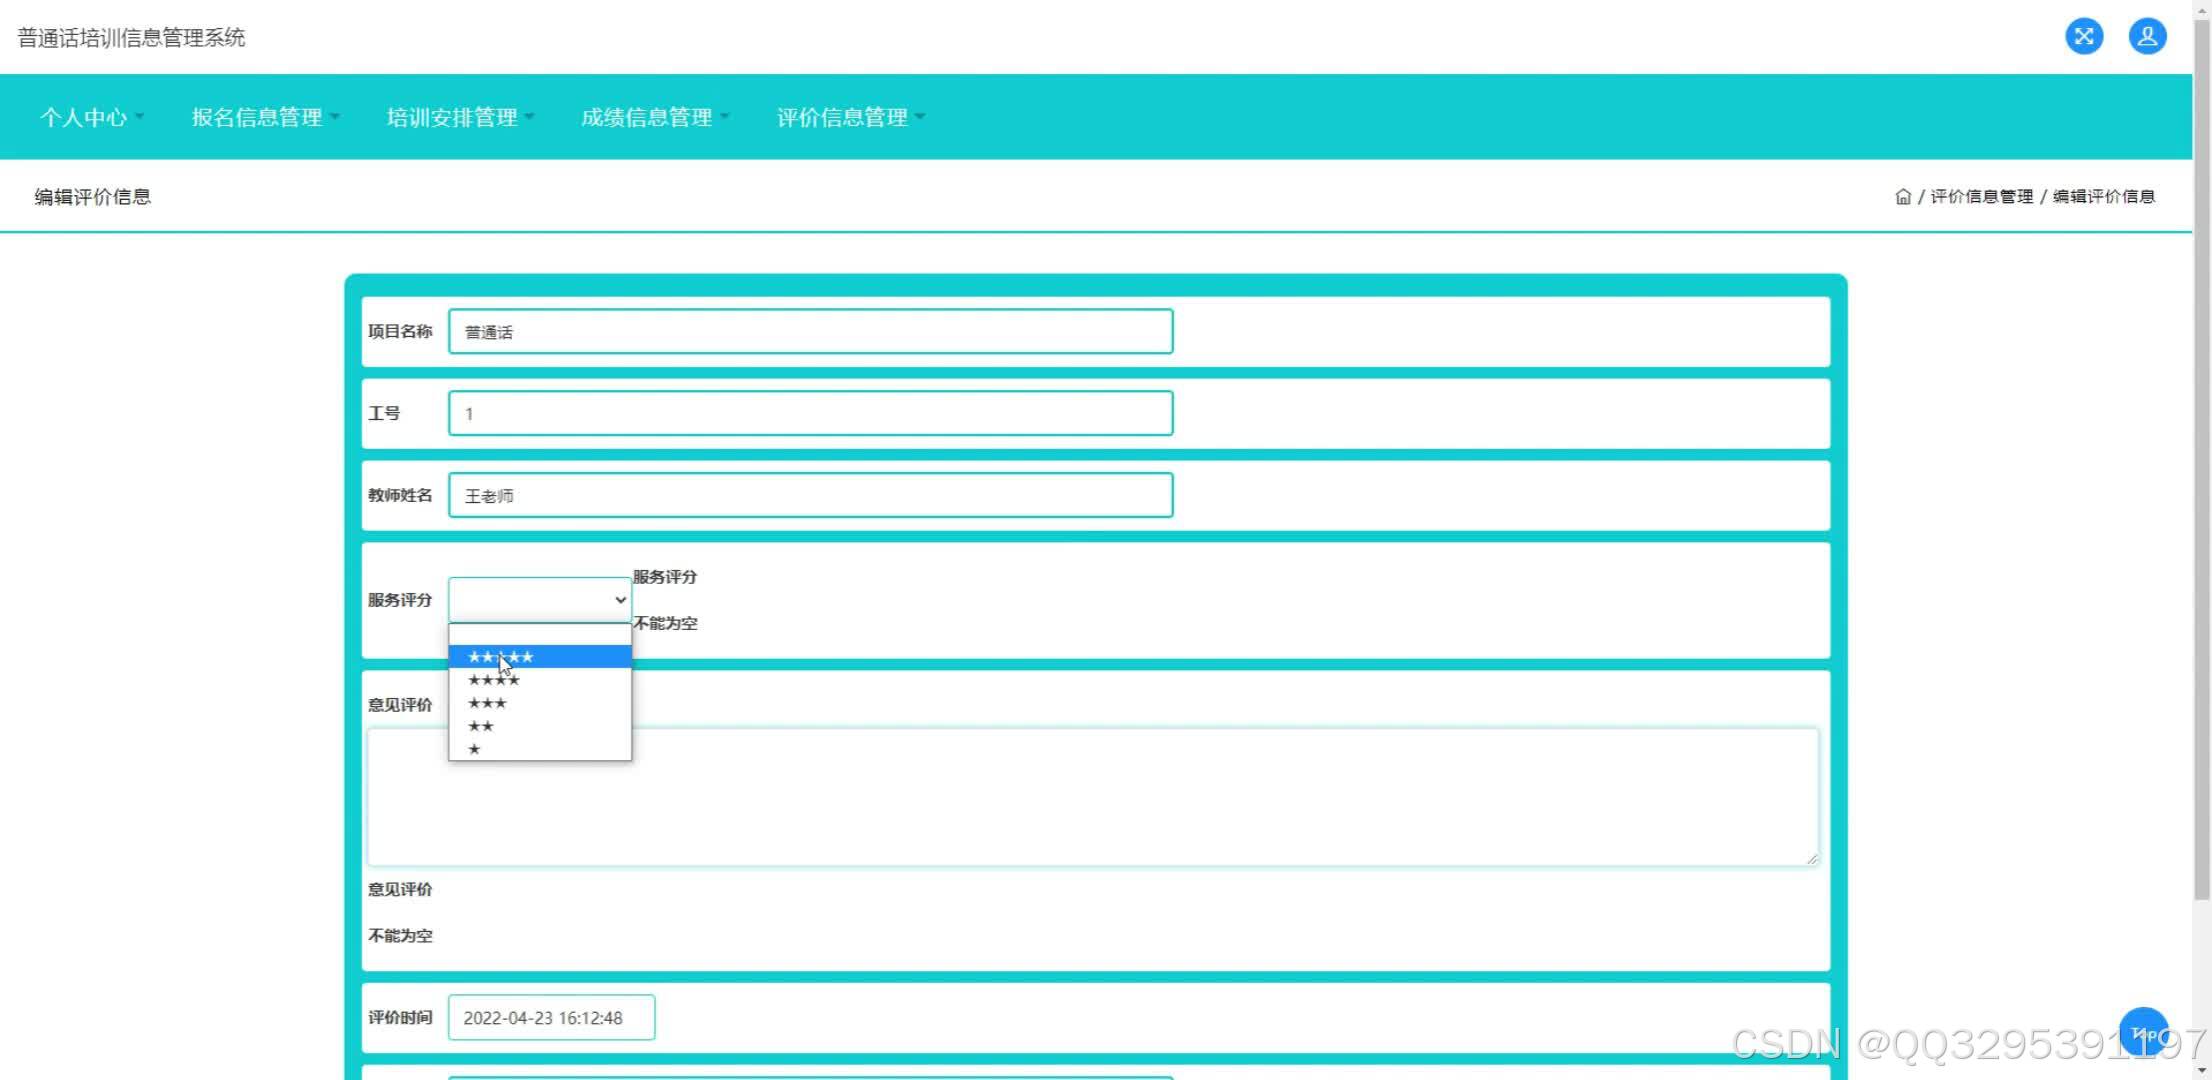Viewport: 2212px width, 1080px height.
Task: Click the 普通话培训信息管理系统 title text
Action: tap(131, 38)
